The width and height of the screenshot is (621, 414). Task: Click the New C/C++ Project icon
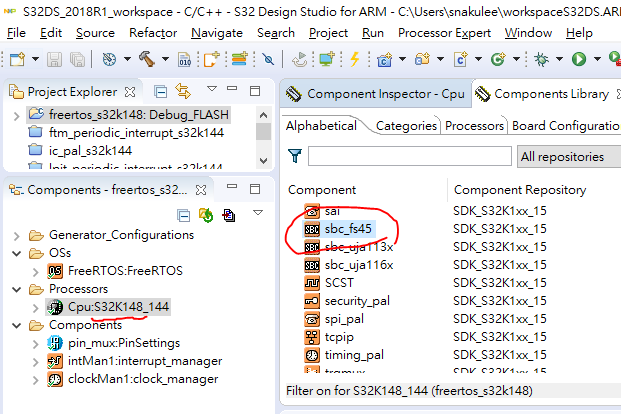point(384,59)
